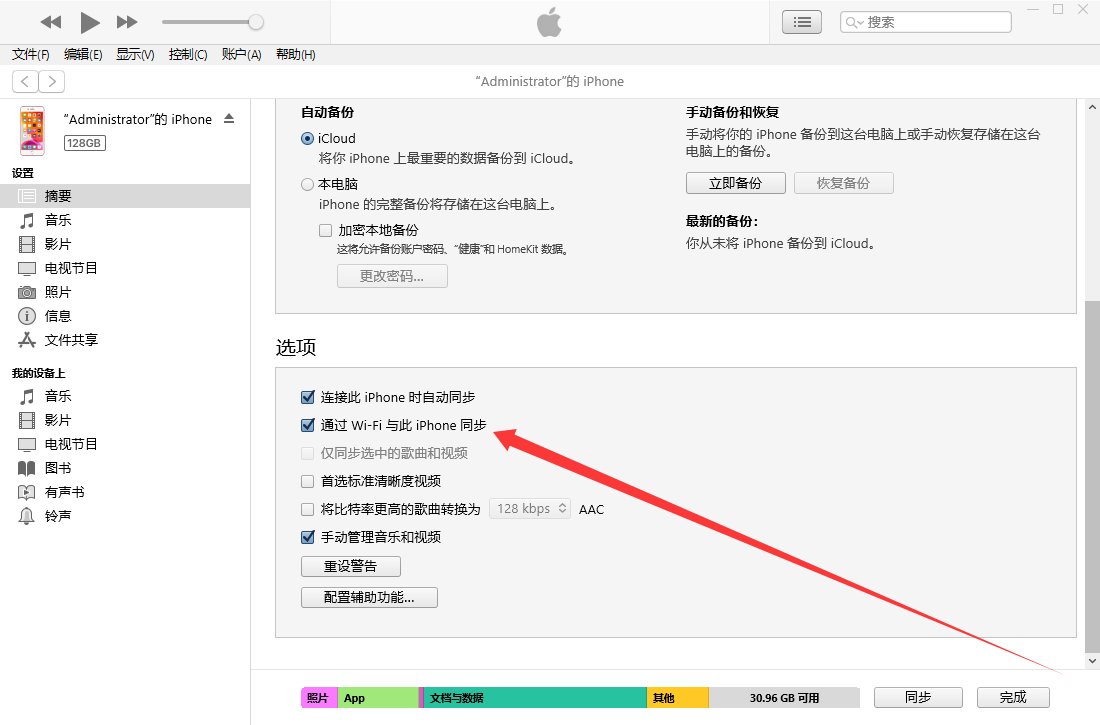This screenshot has width=1100, height=725.
Task: Skip to the previous track
Action: [x=51, y=22]
